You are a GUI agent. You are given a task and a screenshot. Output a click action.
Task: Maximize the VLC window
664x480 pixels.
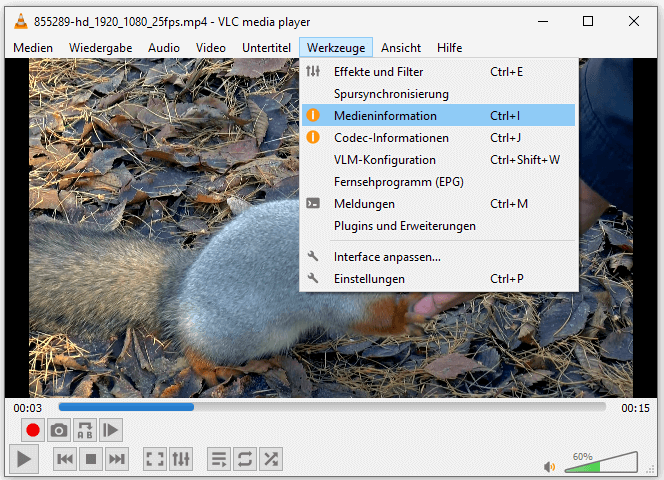click(x=588, y=21)
